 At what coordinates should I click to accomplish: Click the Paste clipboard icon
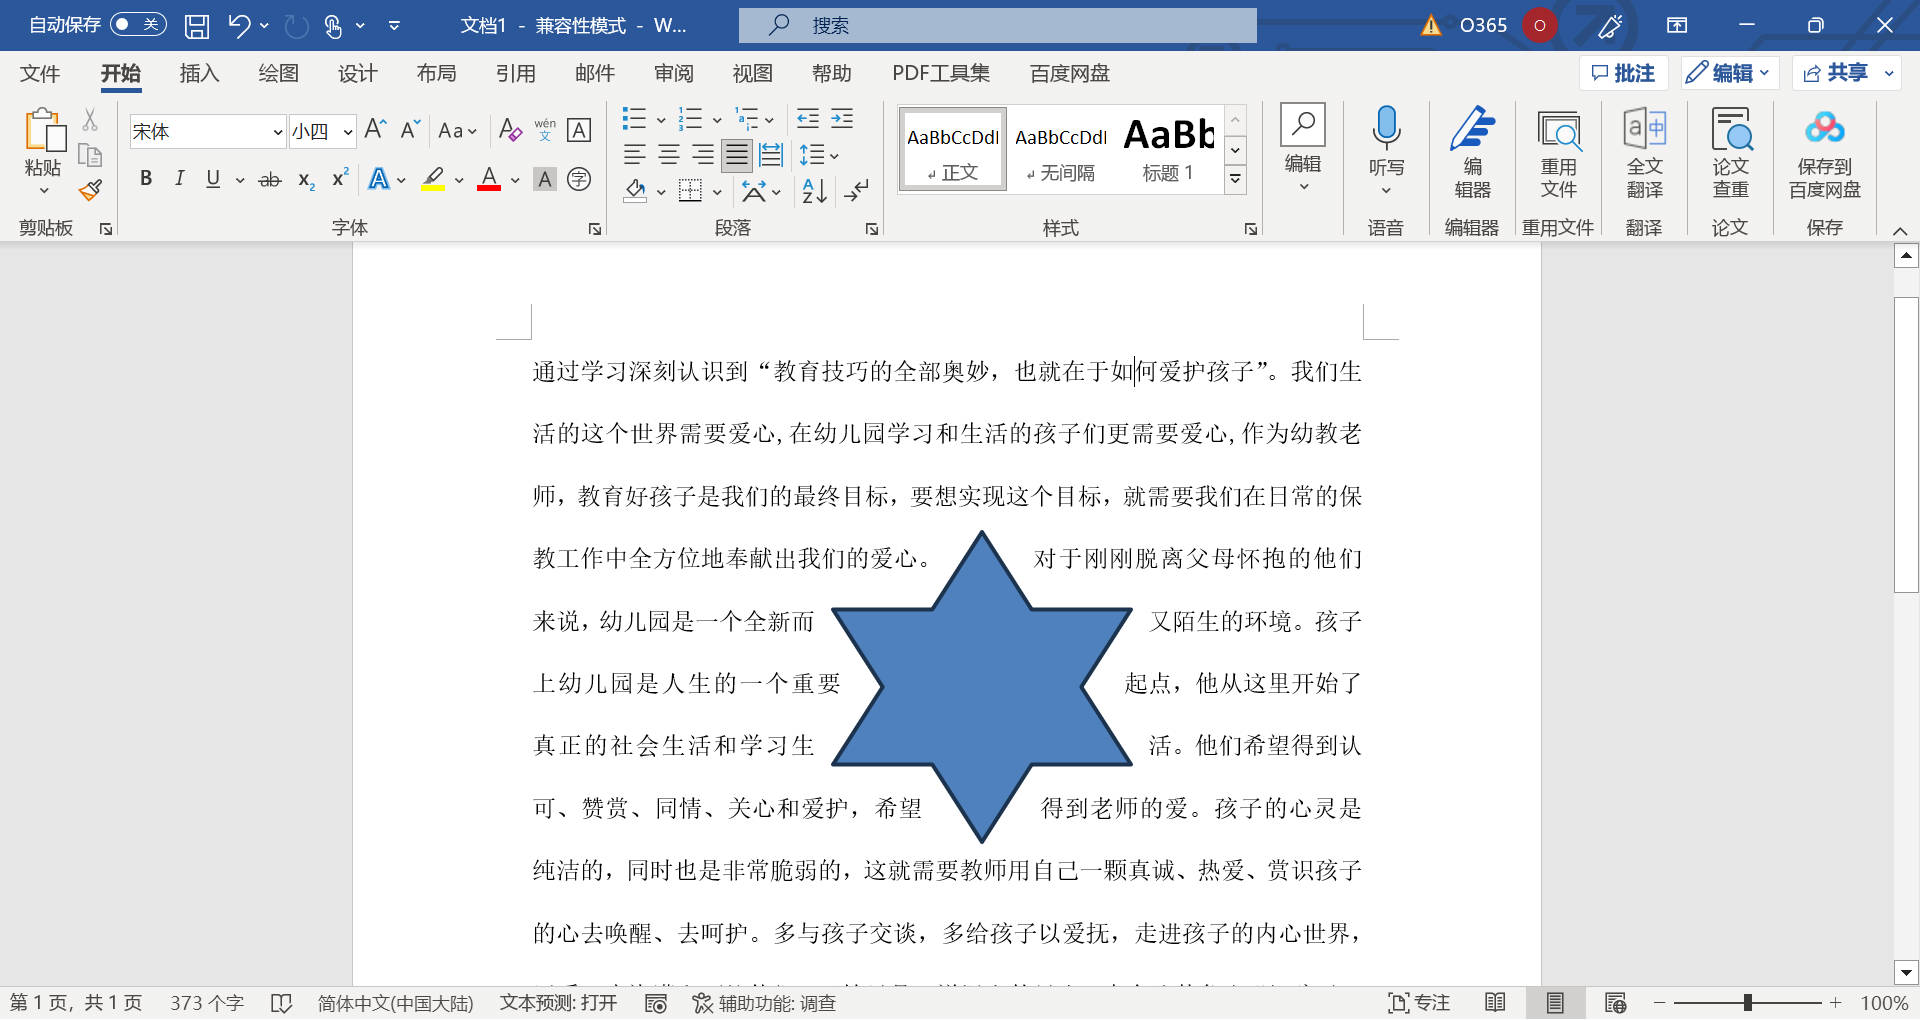(44, 132)
